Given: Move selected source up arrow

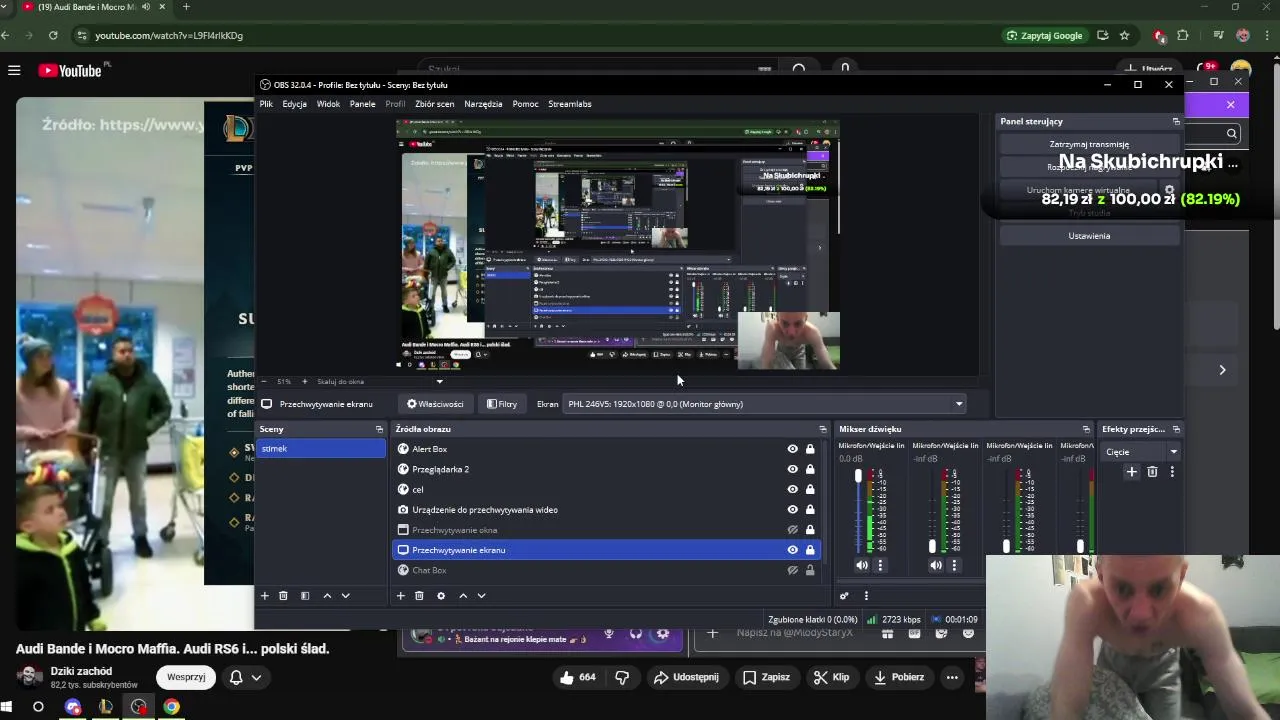Looking at the screenshot, I should tap(463, 596).
